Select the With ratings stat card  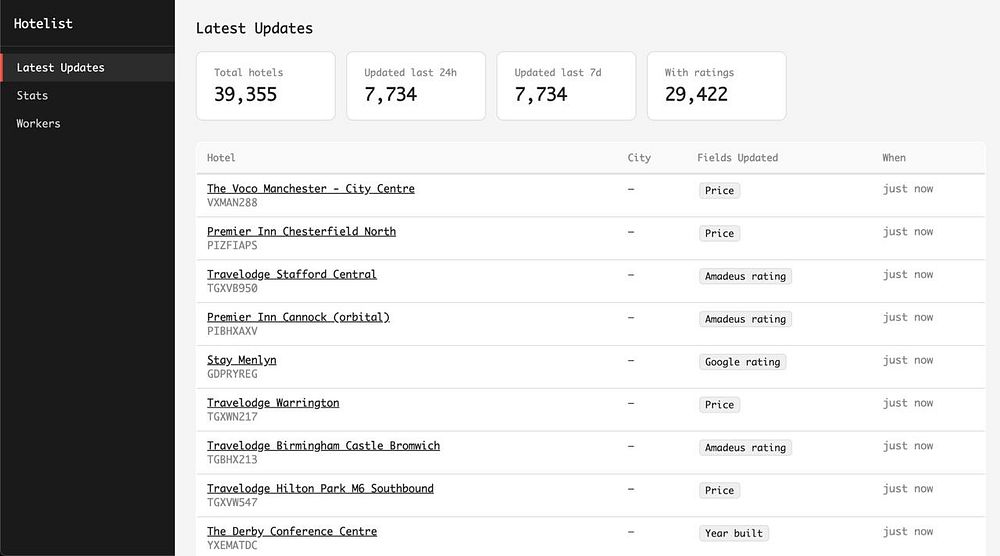(715, 86)
